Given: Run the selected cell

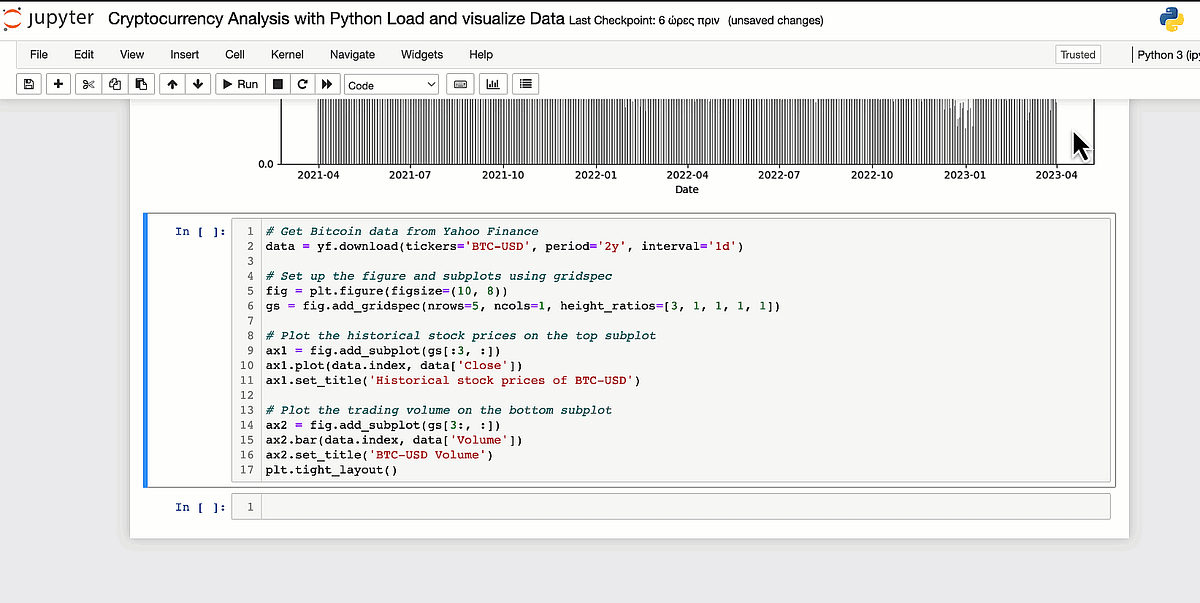Looking at the screenshot, I should (x=239, y=84).
